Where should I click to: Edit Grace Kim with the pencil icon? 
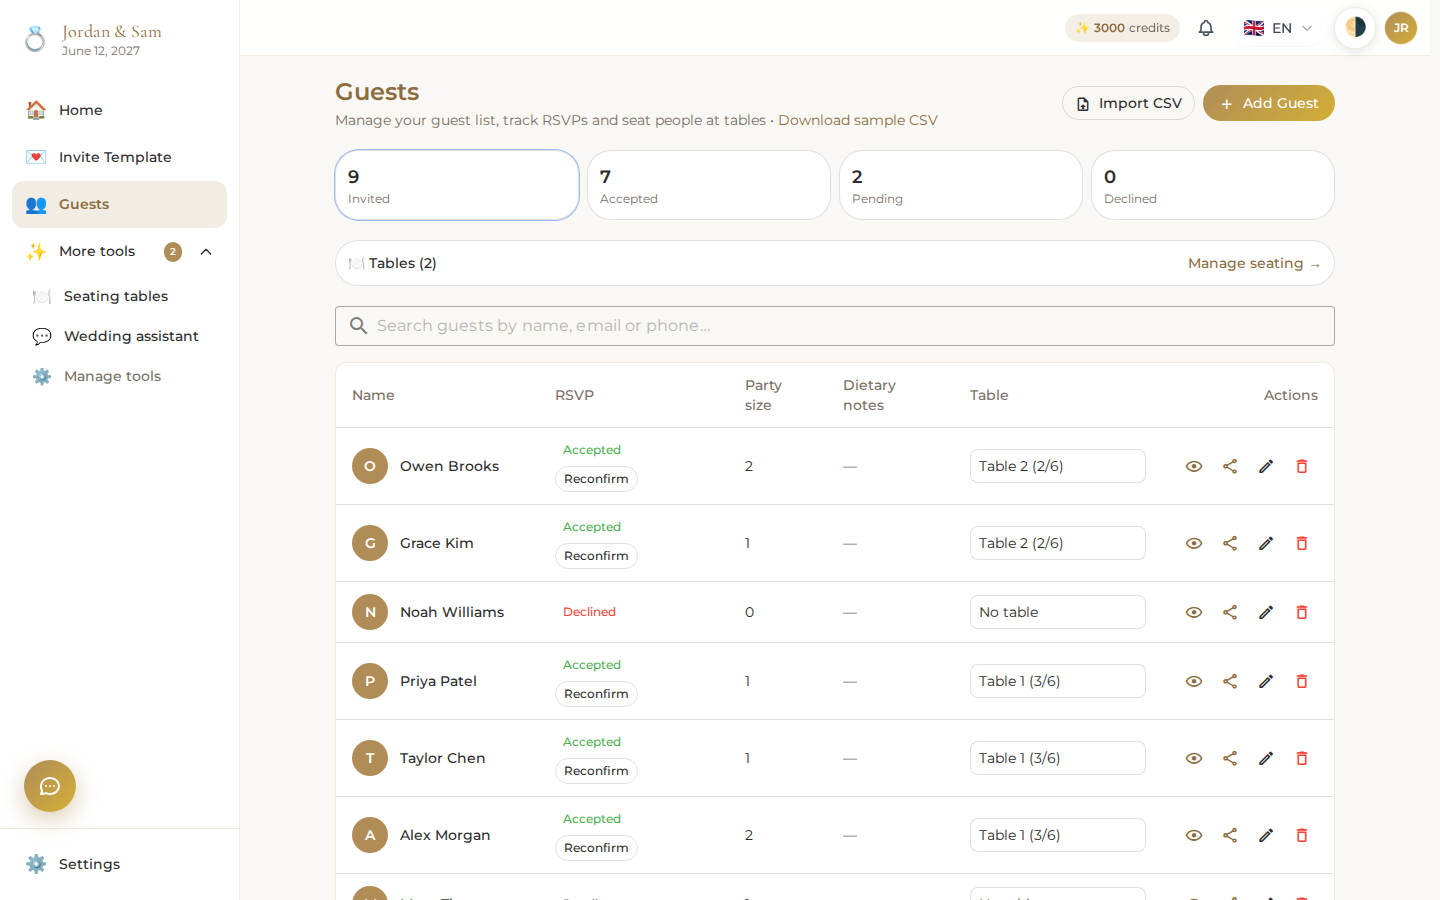tap(1266, 543)
